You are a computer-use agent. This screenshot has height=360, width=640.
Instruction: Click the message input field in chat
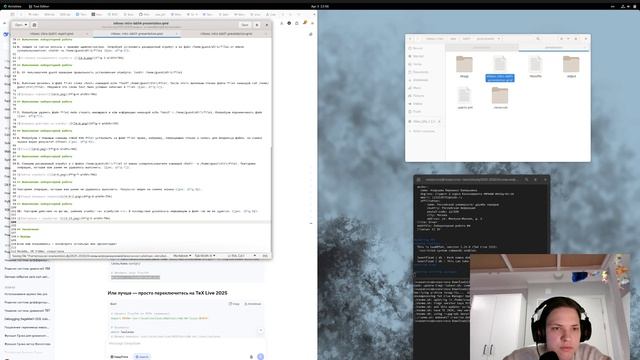186,344
